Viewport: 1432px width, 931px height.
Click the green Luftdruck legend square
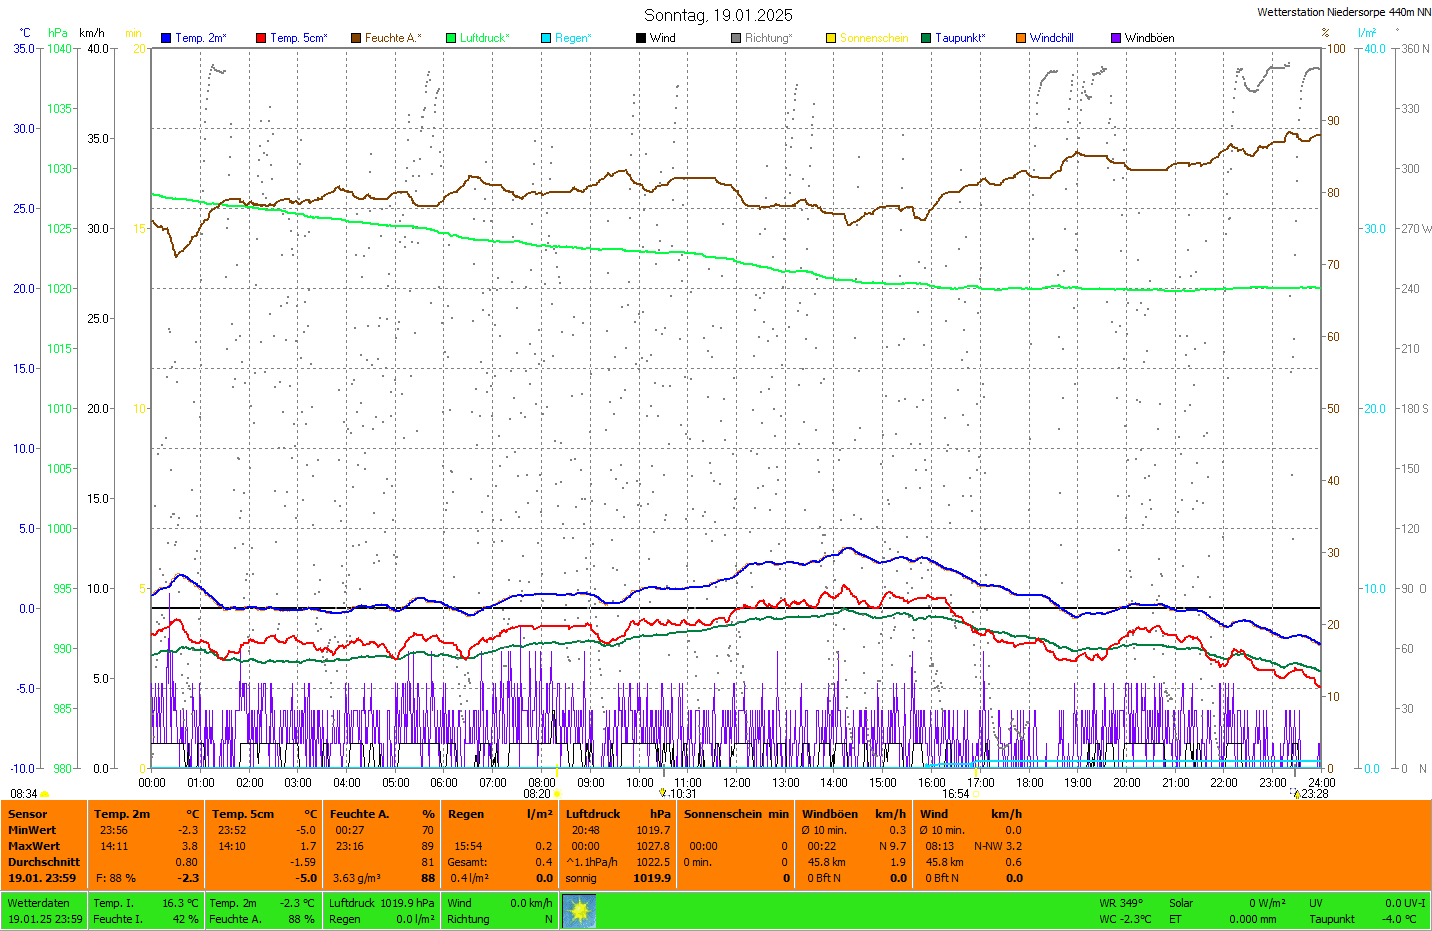pyautogui.click(x=451, y=38)
